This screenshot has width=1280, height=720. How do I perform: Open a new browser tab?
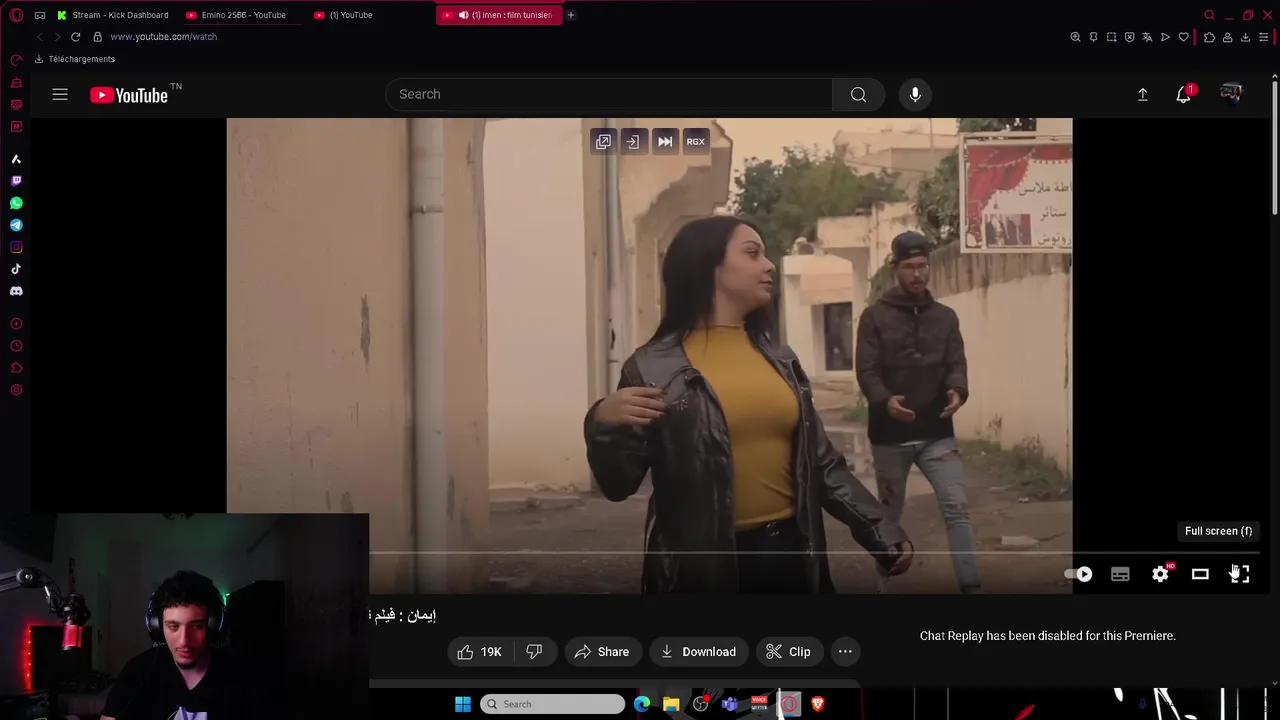571,15
